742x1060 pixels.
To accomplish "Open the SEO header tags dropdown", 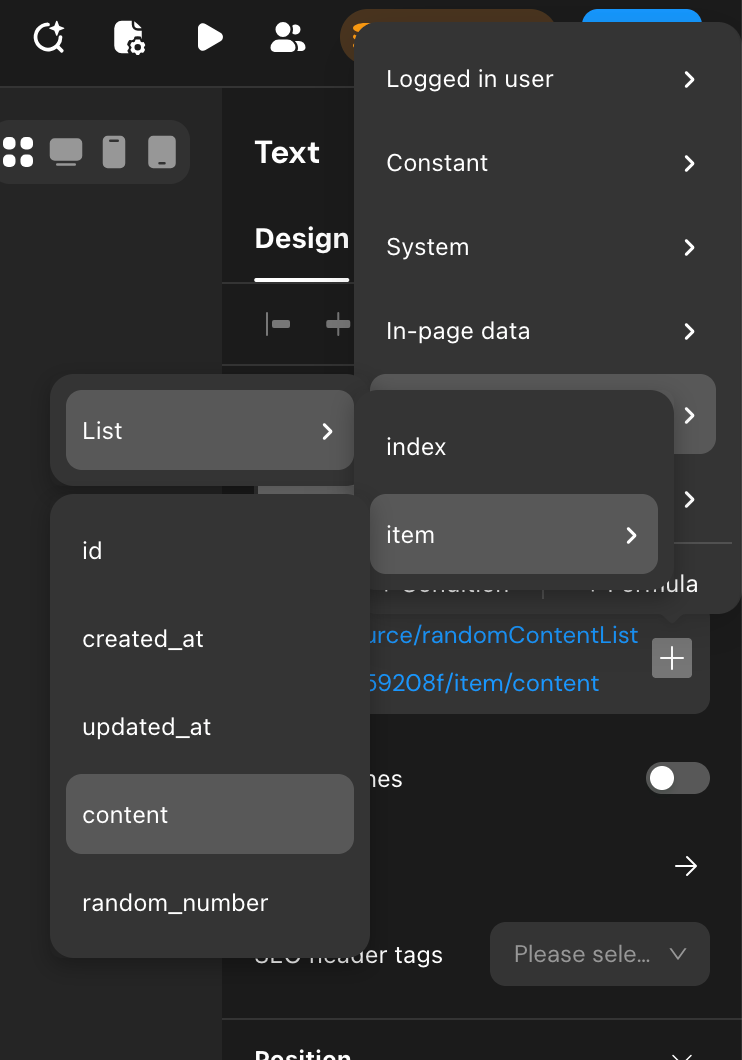I will click(x=600, y=954).
